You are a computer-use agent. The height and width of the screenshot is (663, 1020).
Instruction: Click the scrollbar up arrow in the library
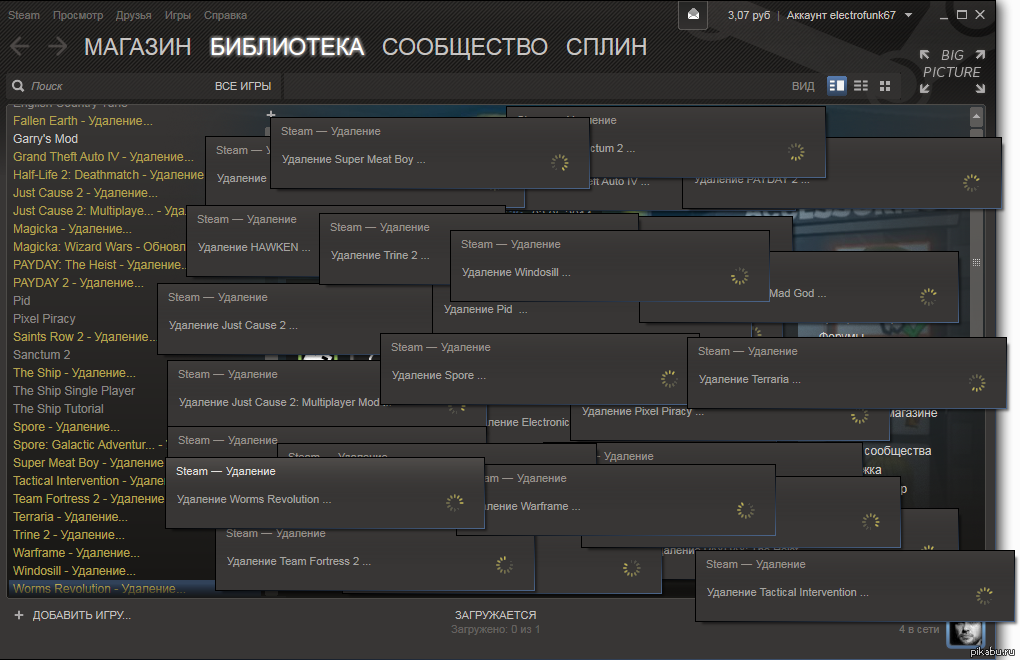click(976, 116)
